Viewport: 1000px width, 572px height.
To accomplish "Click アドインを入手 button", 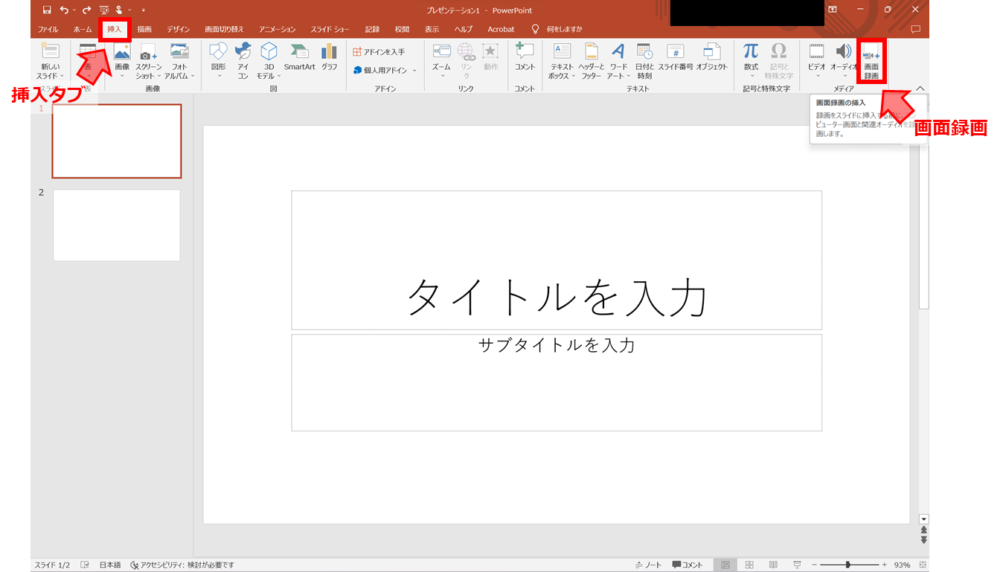I will tap(379, 52).
